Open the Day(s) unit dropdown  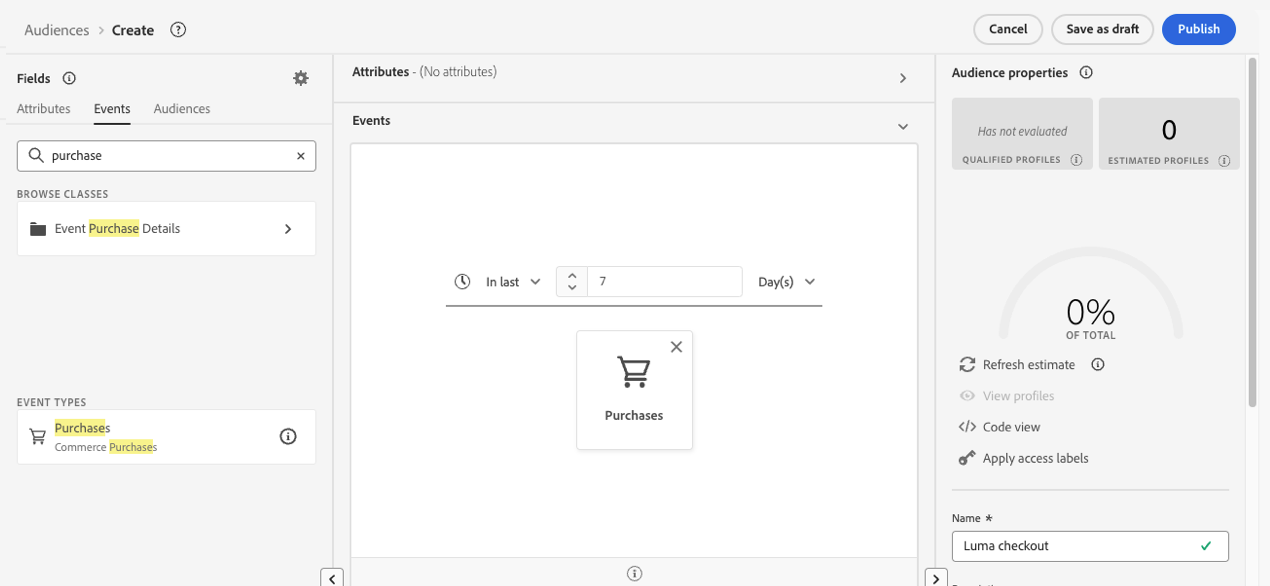[787, 282]
